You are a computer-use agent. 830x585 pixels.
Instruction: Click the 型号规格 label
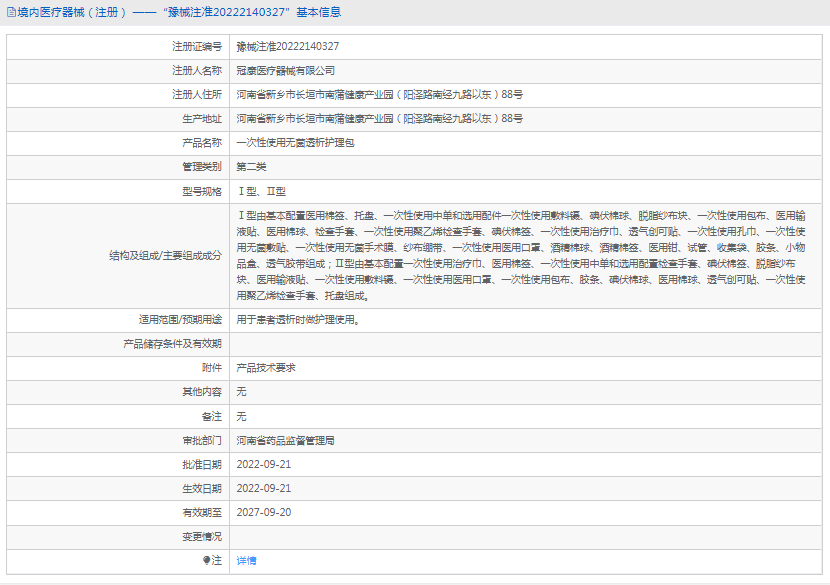pyautogui.click(x=202, y=192)
